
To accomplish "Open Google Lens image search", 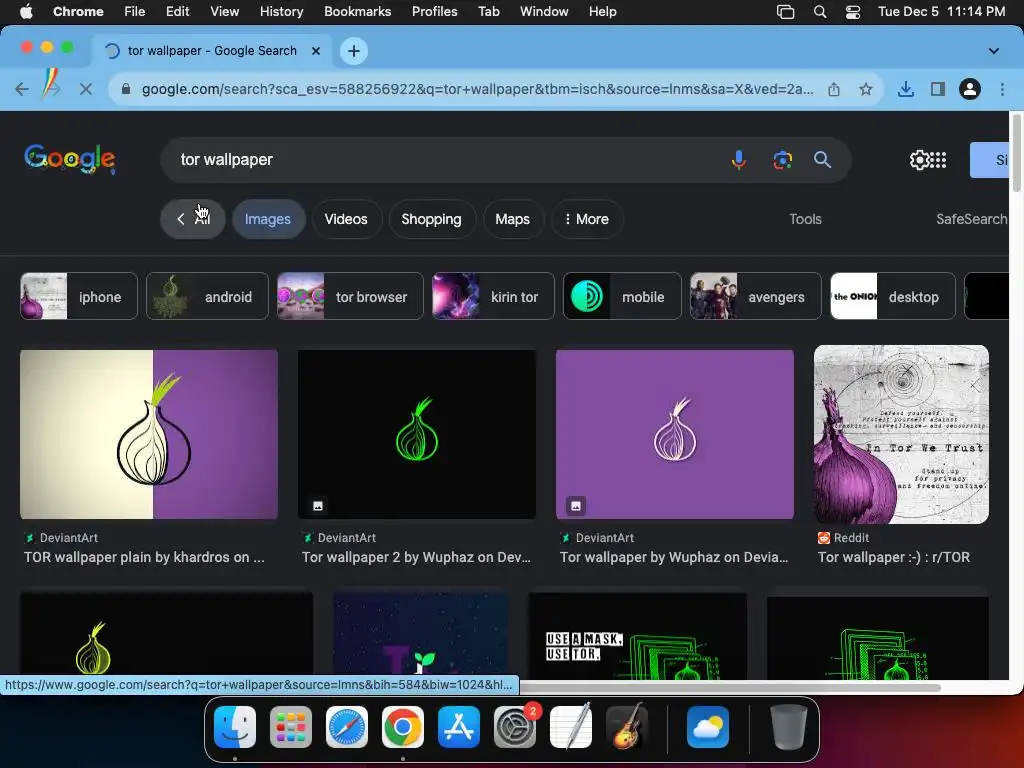I will [782, 160].
